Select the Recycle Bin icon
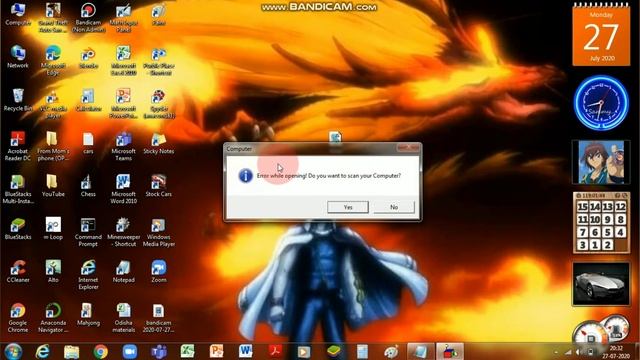The image size is (640, 360). [18, 100]
